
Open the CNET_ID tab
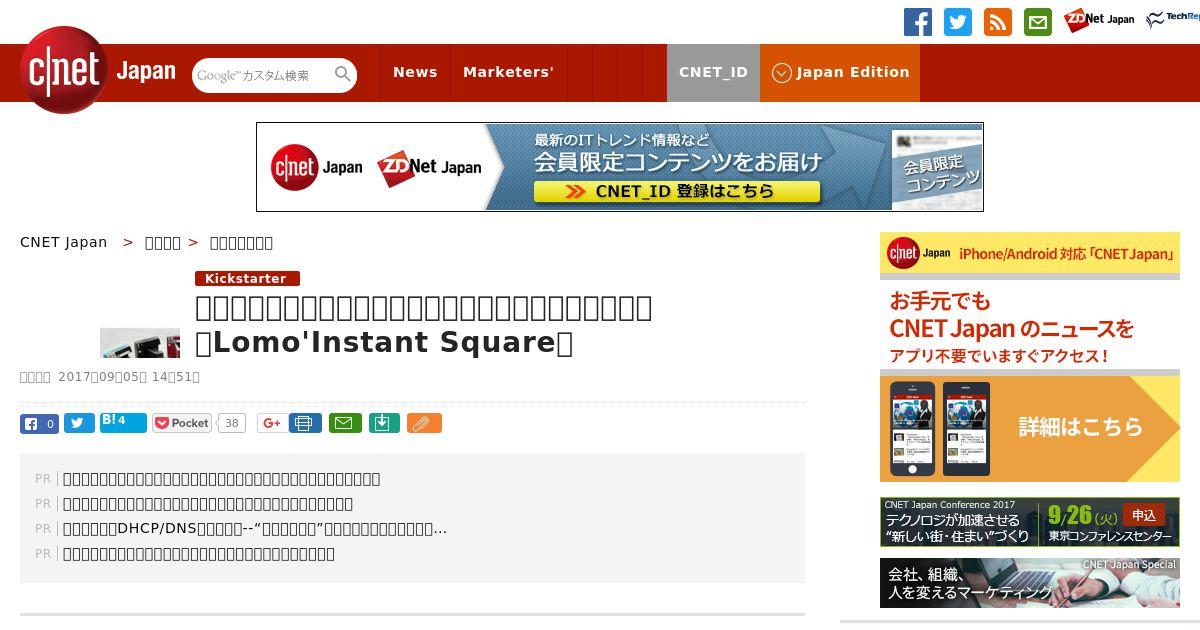coord(713,72)
